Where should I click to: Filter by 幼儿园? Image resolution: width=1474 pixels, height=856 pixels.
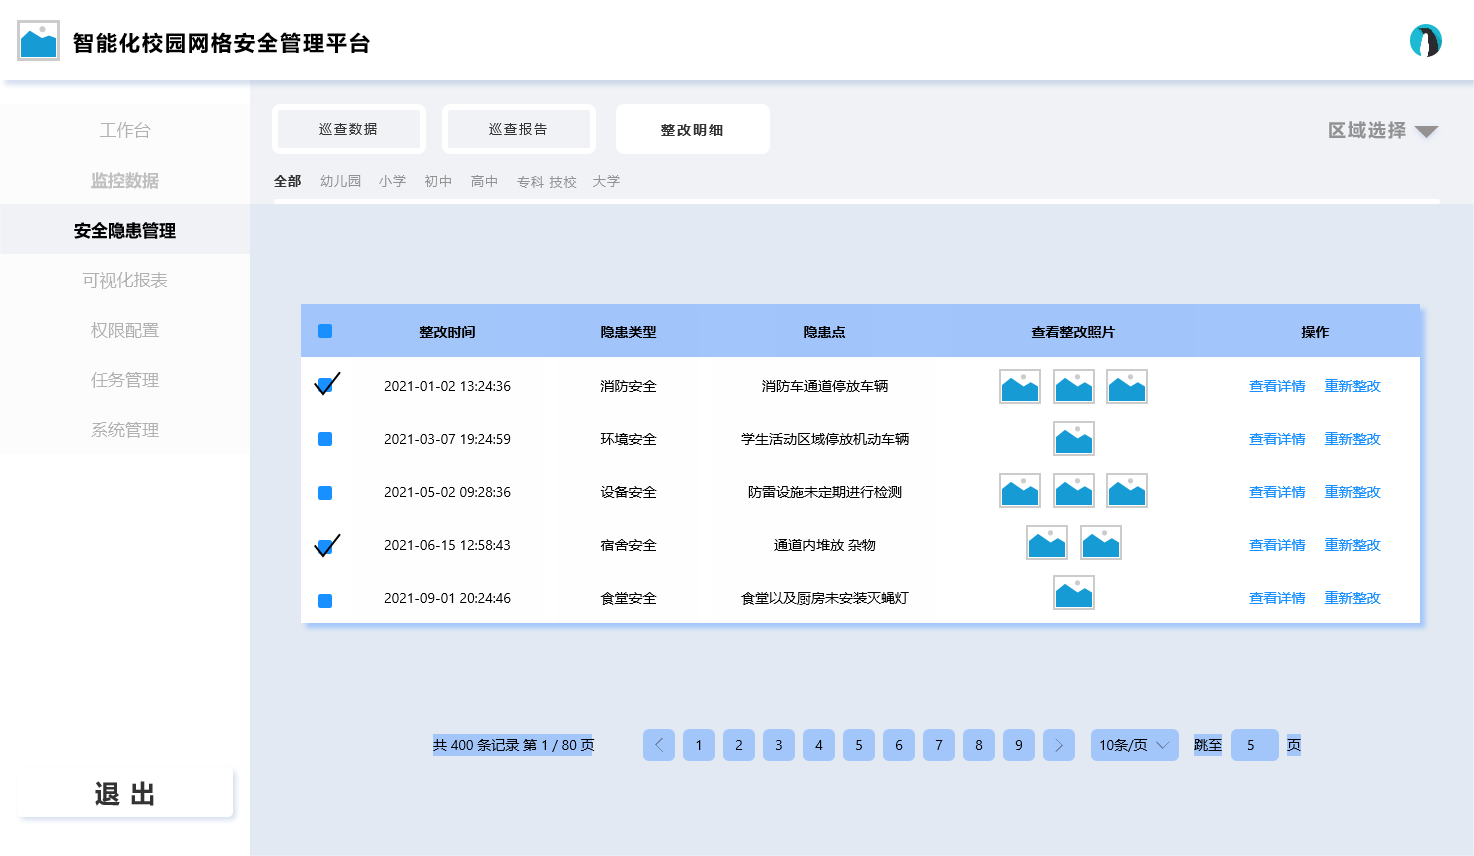coord(341,181)
